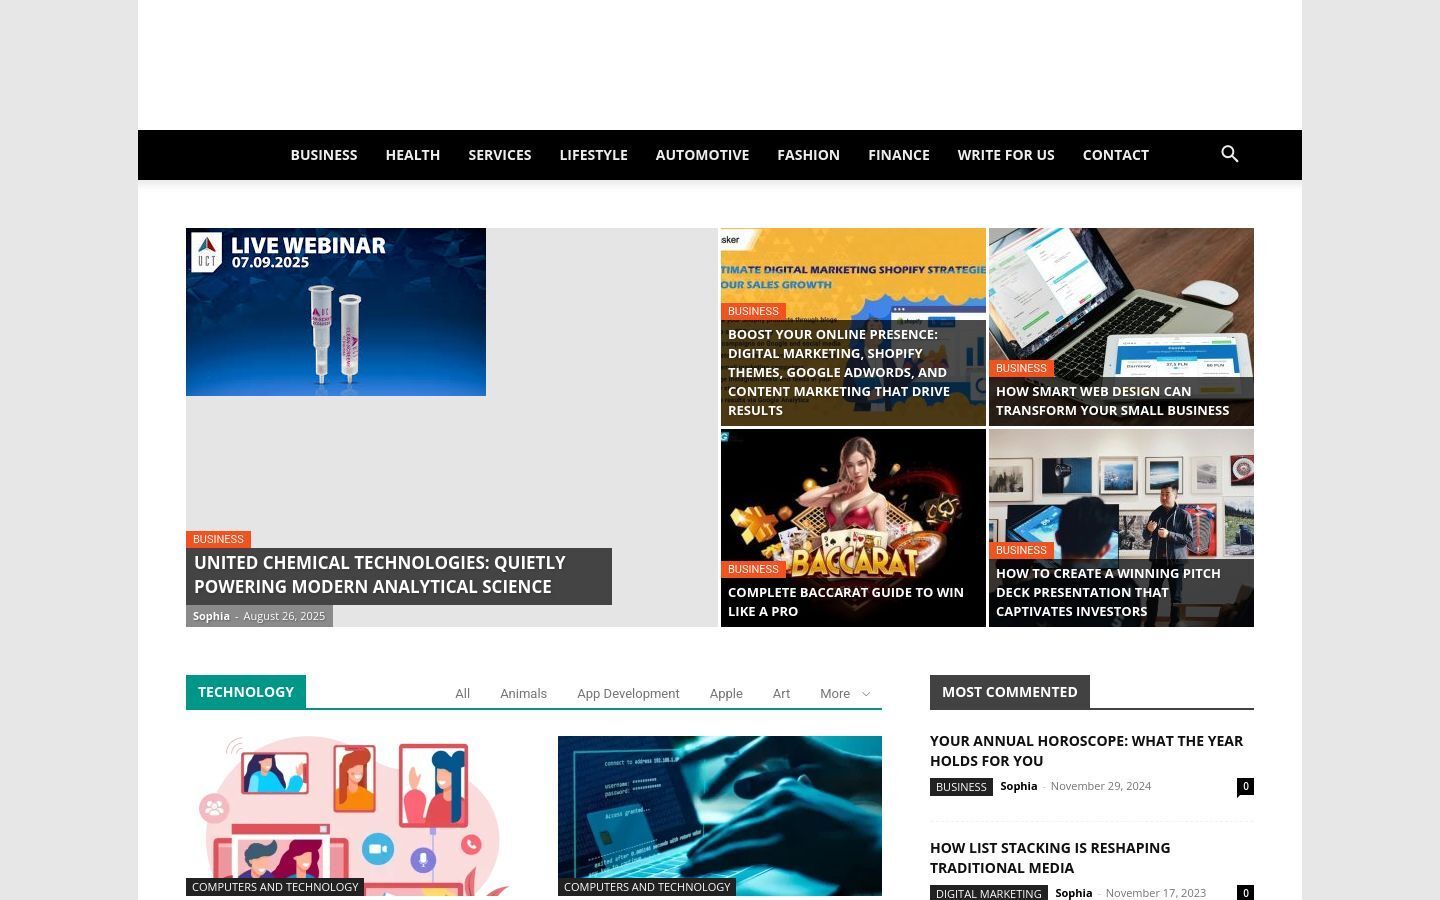Click Business tag under Annual Horoscope
1440x900 pixels.
click(x=961, y=787)
